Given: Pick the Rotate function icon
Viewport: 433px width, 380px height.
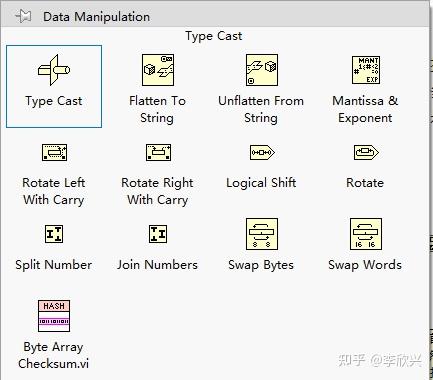Looking at the screenshot, I should (366, 153).
